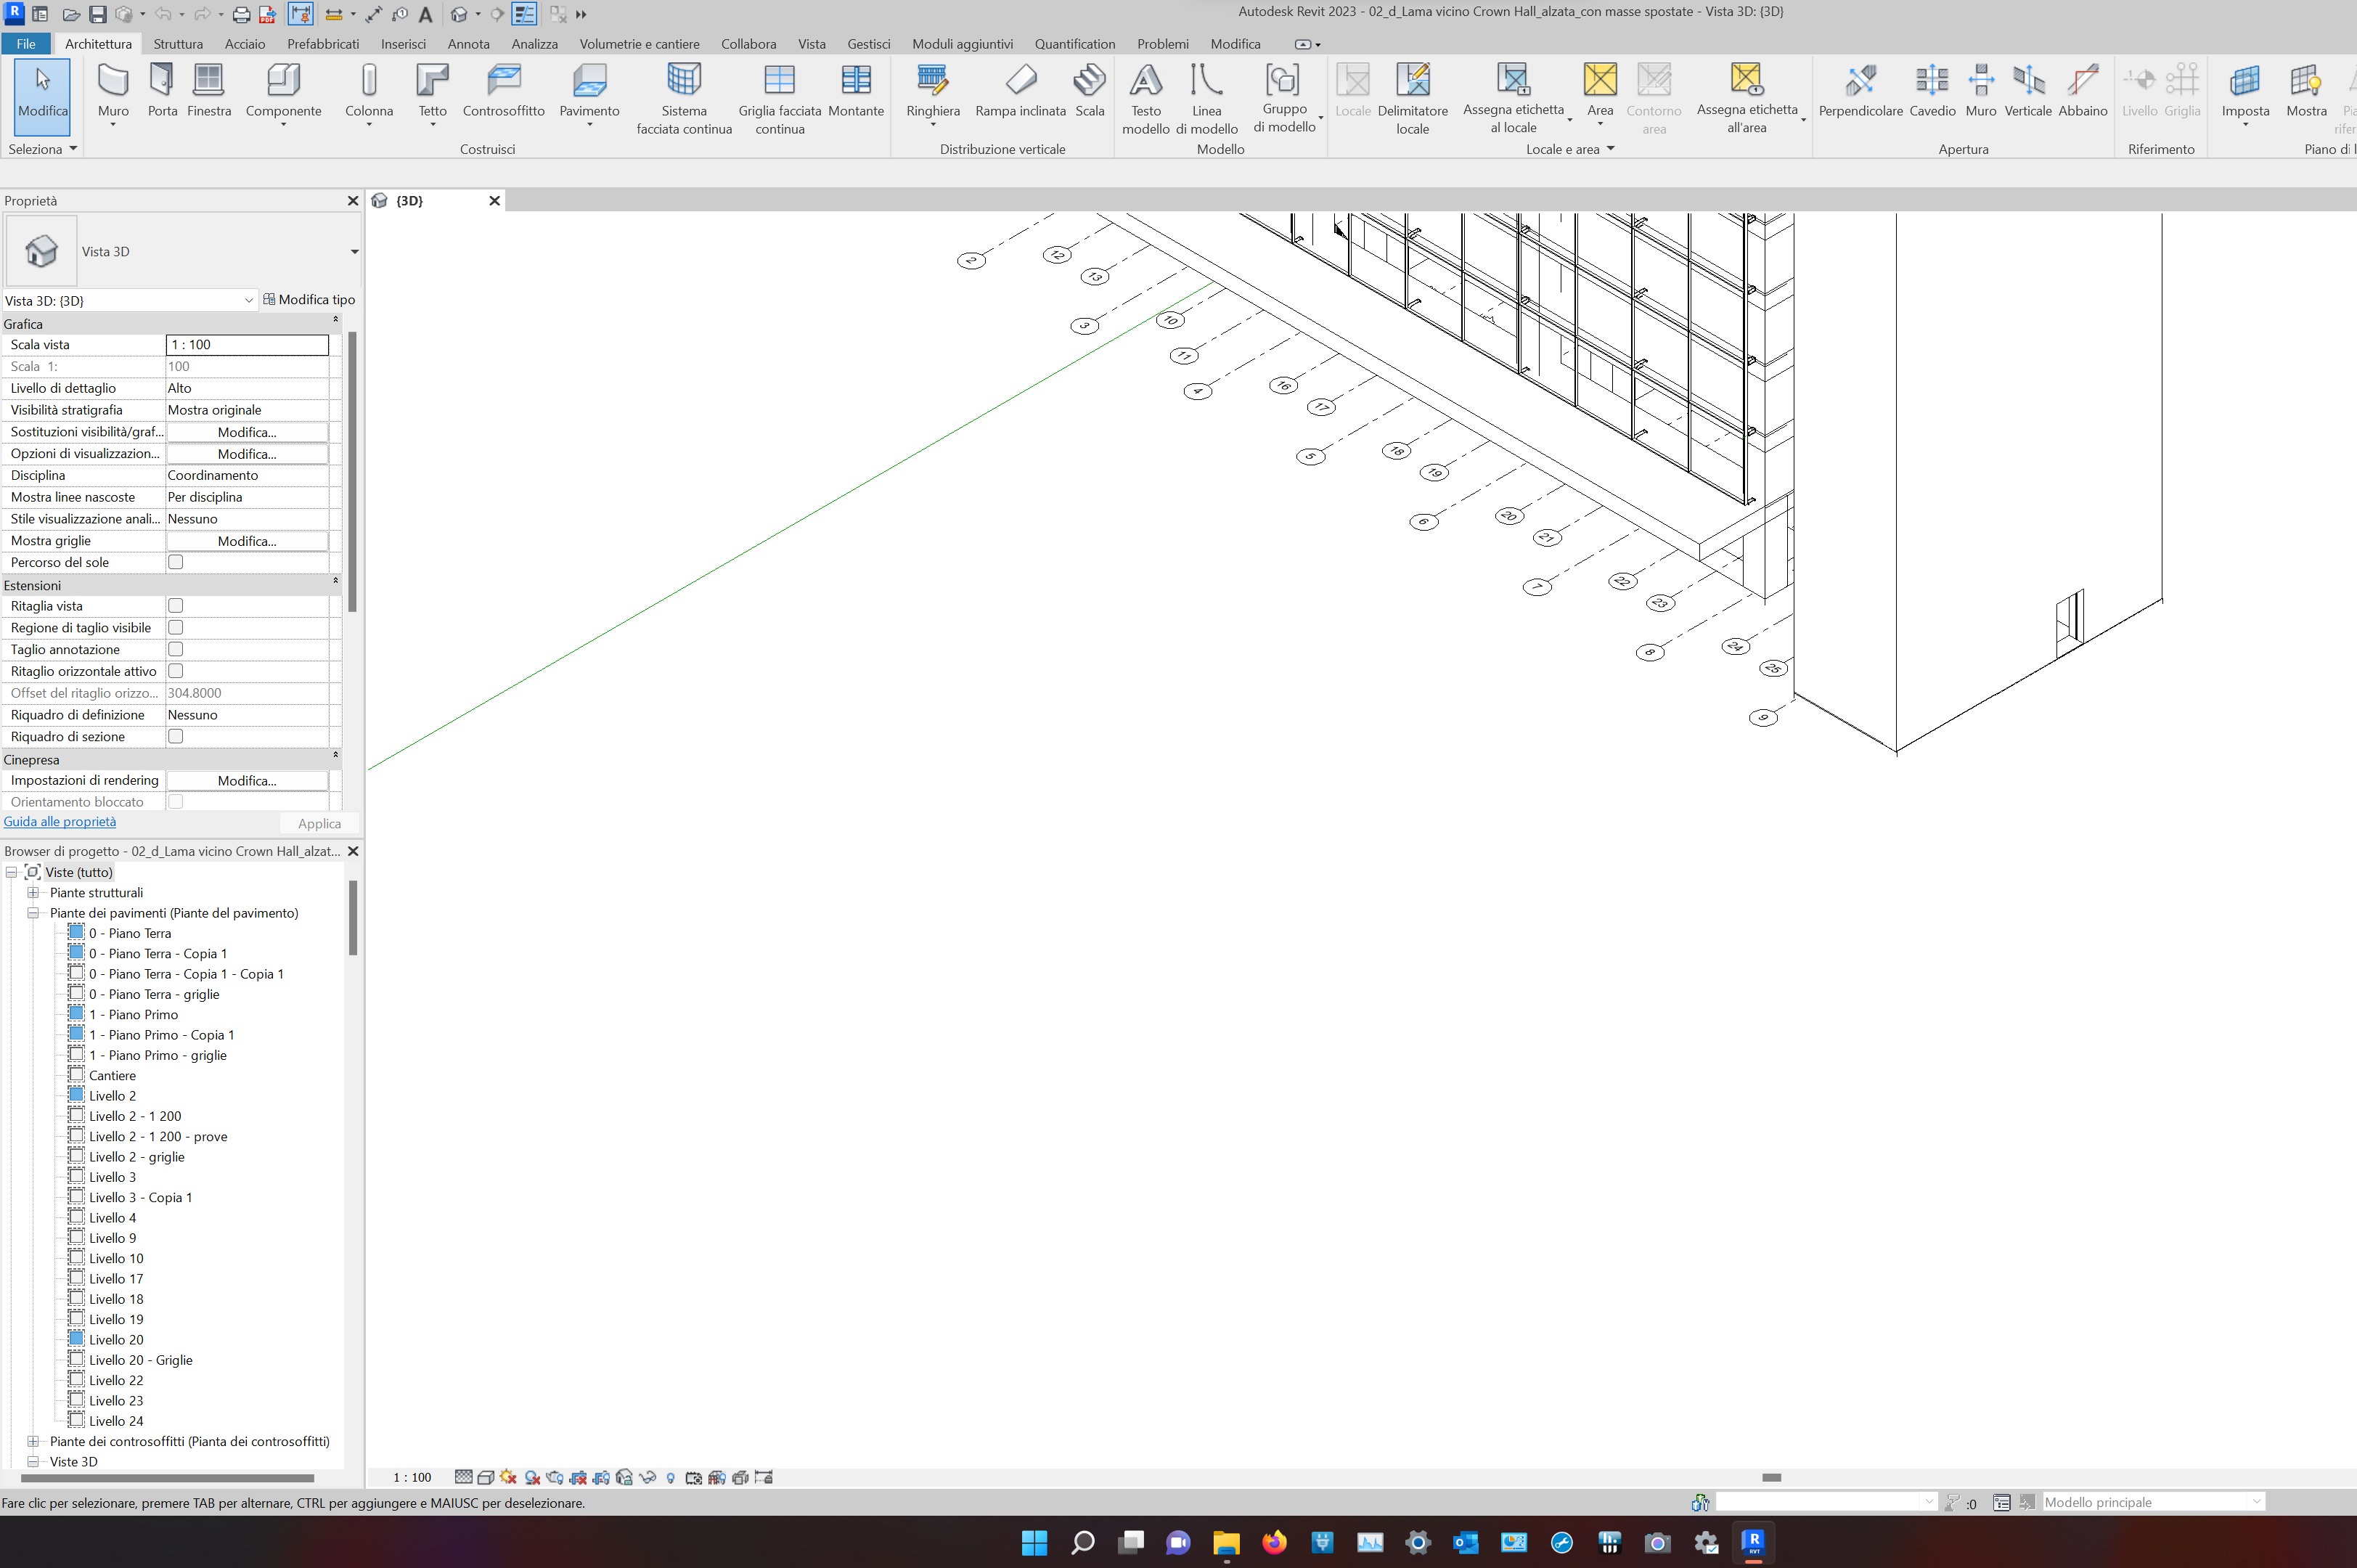Enable Ritaglia vista checkbox

click(176, 606)
